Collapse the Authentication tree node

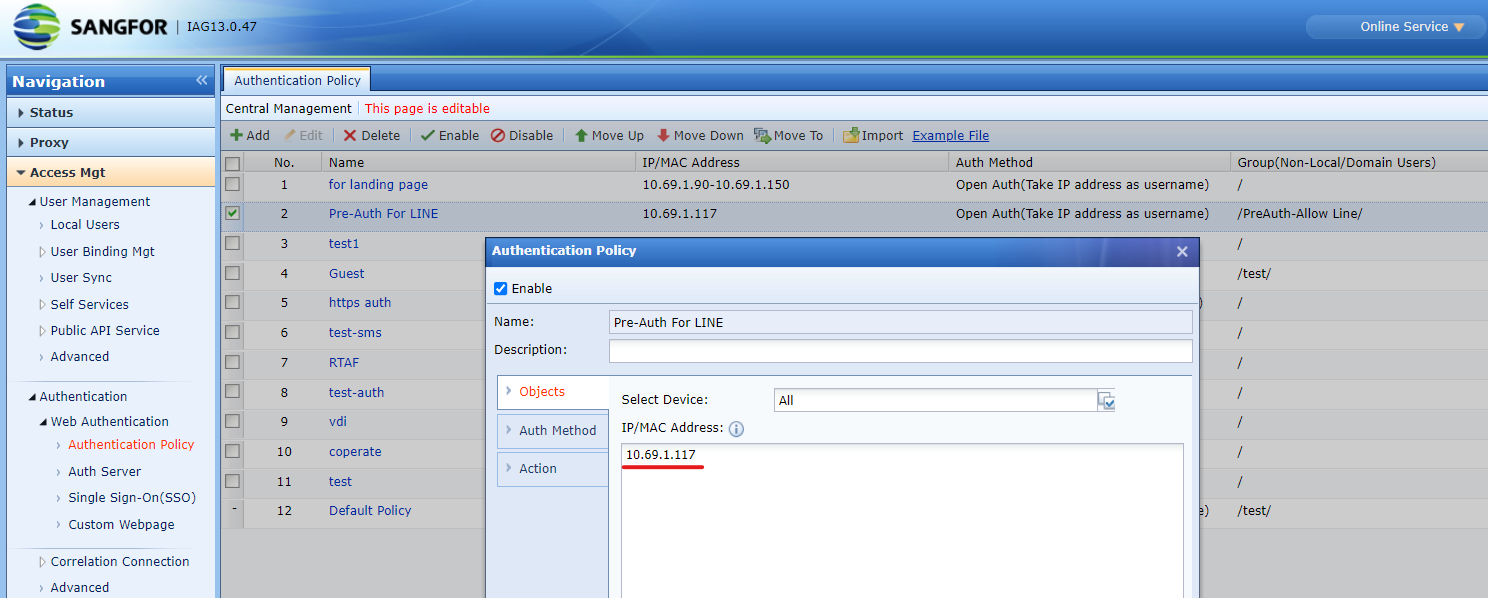(x=33, y=397)
